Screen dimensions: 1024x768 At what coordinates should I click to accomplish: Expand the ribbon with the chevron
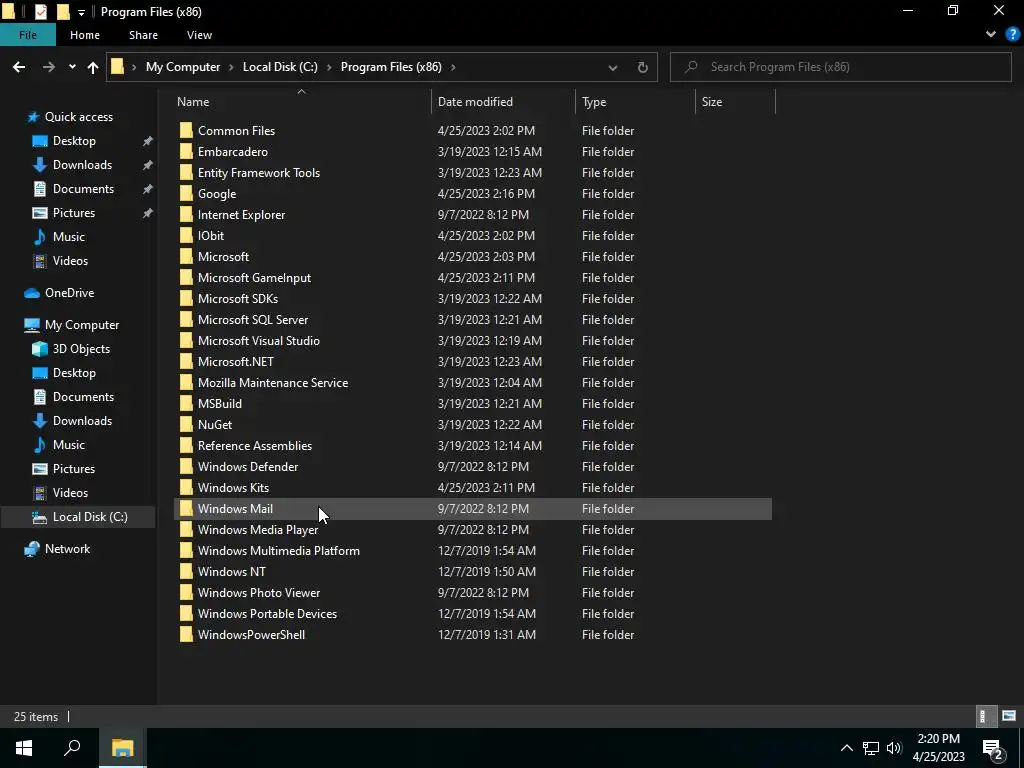(x=991, y=35)
